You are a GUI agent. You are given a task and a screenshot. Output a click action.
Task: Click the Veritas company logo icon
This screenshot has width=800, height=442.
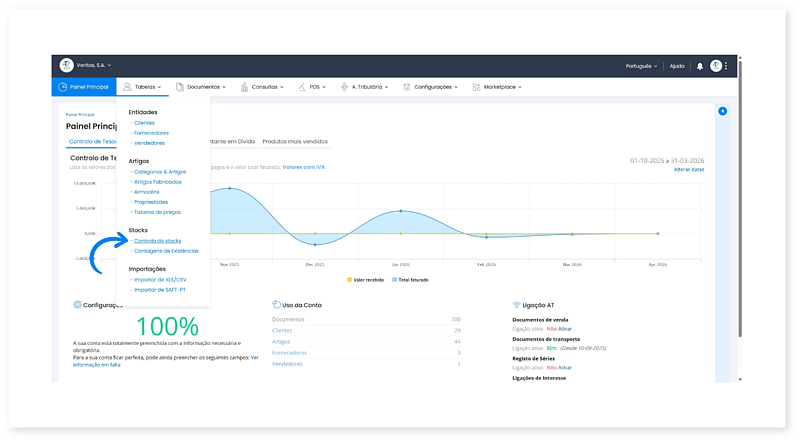click(x=67, y=65)
